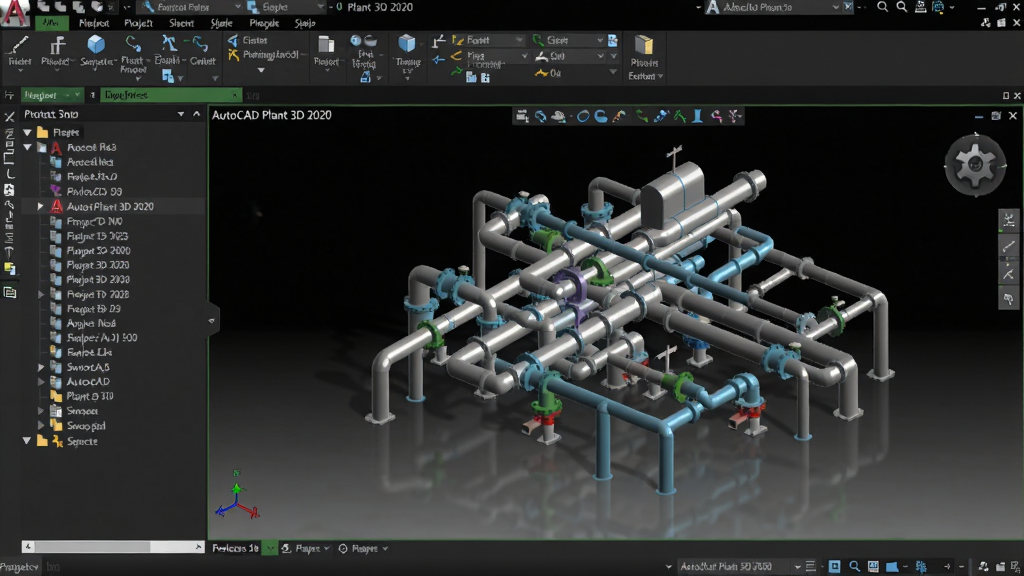Screen dimensions: 1024x576
Task: Click the green panel icon below the left strip
Action: coord(9,293)
